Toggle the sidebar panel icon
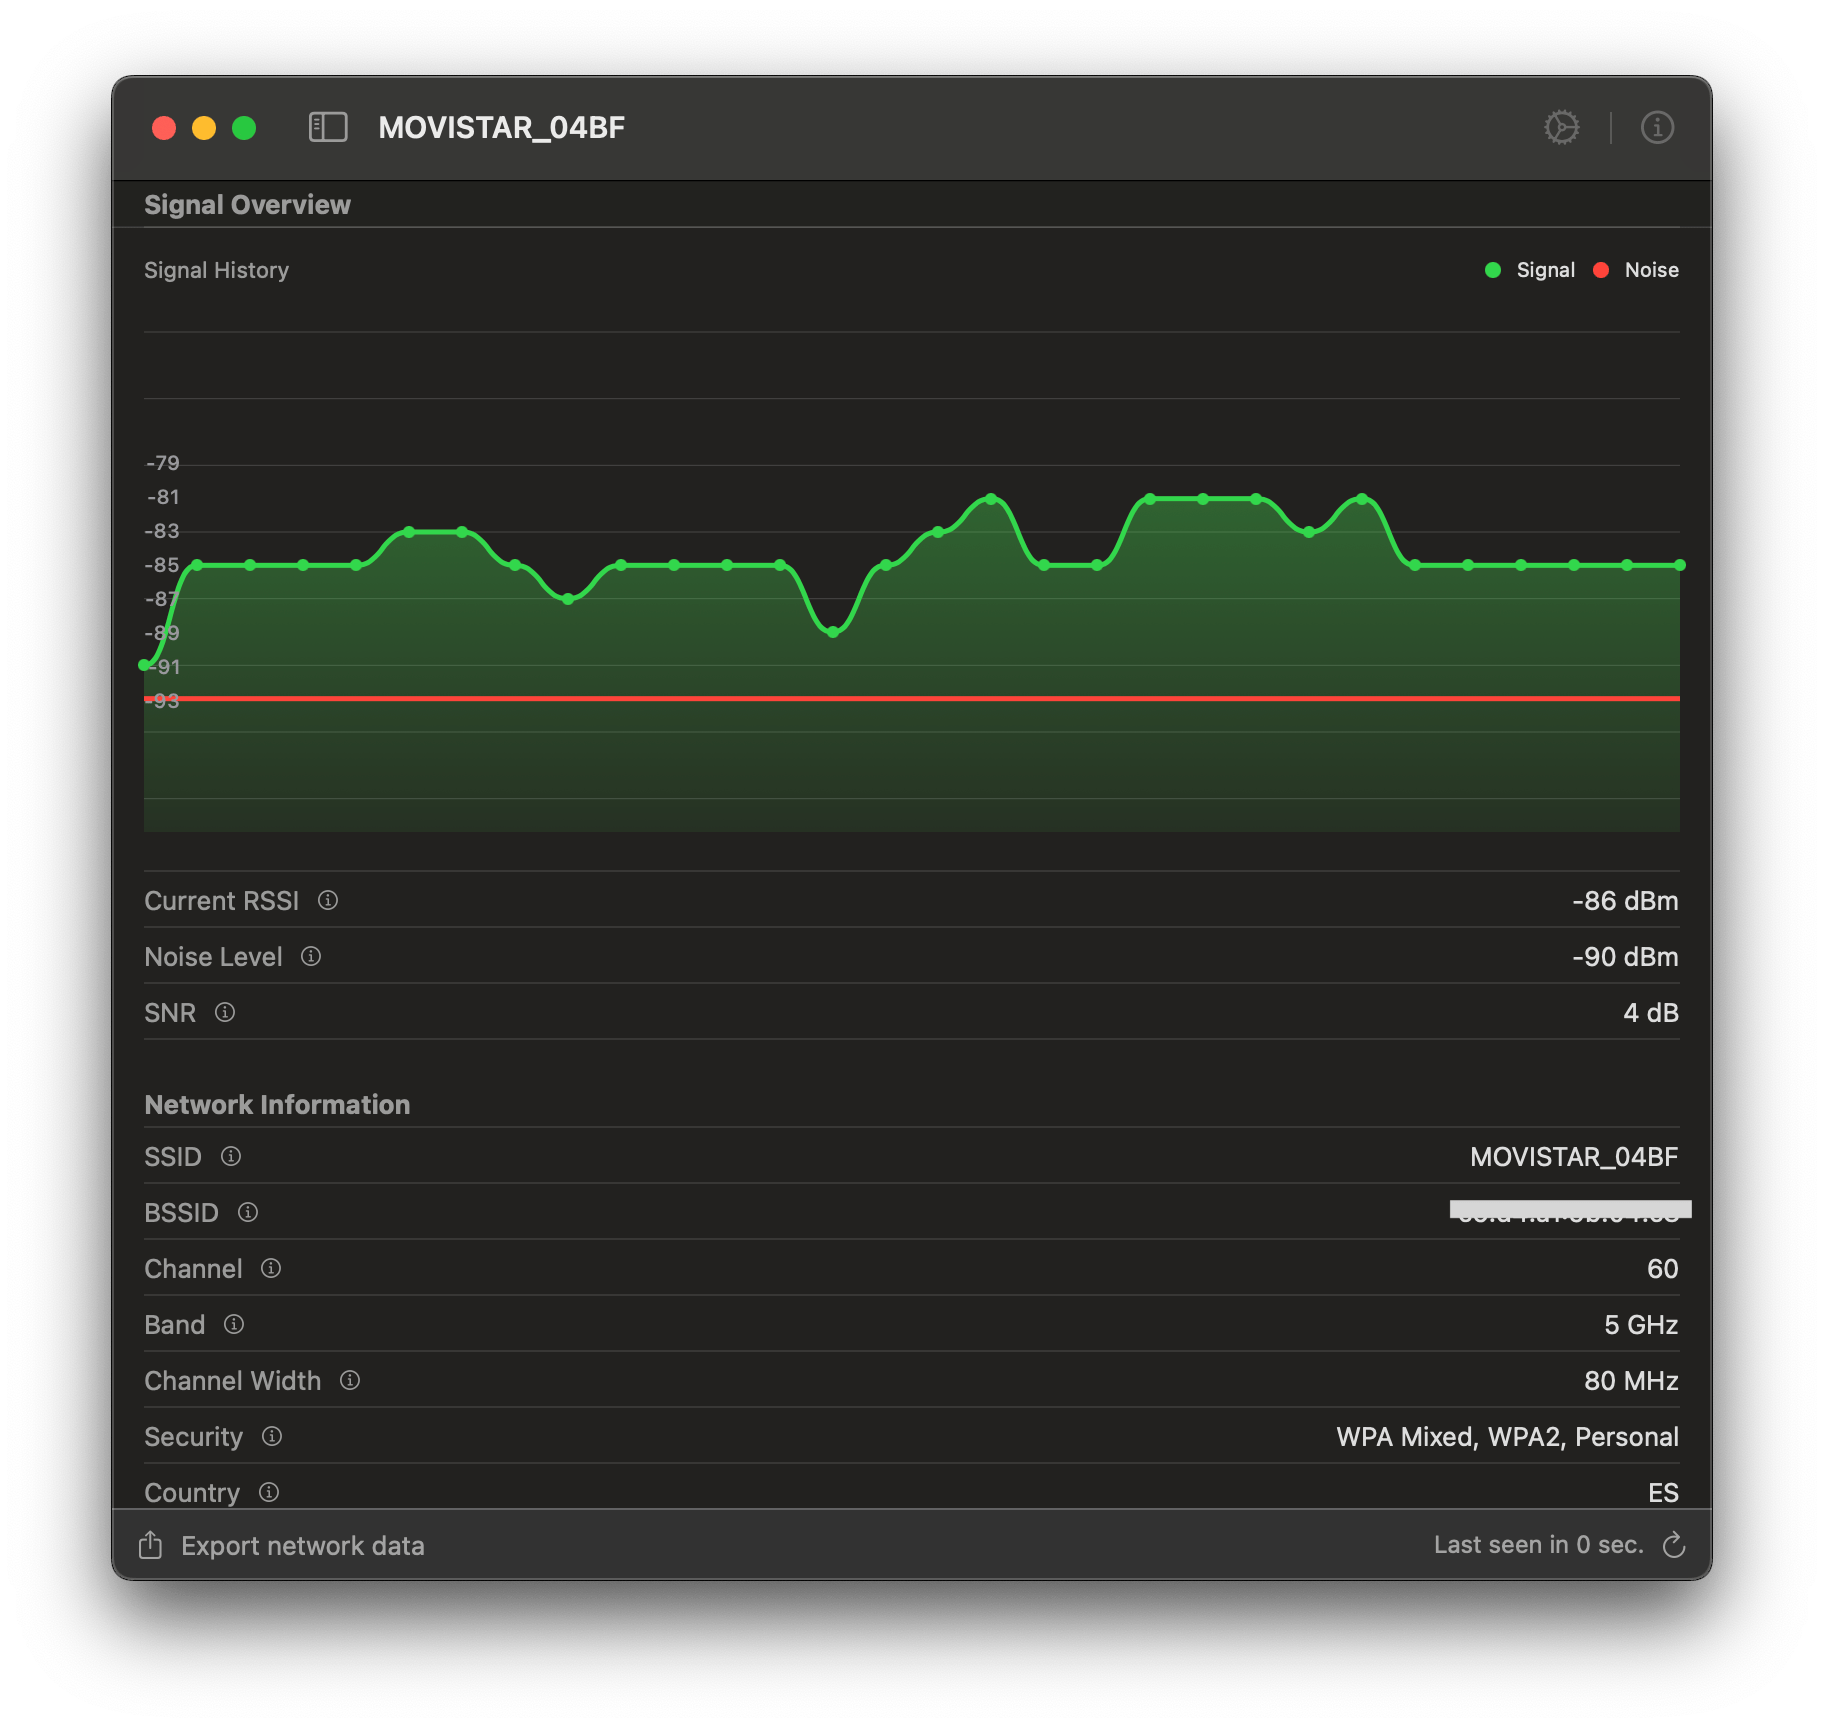Screen dimensions: 1824x1728 (x=328, y=128)
